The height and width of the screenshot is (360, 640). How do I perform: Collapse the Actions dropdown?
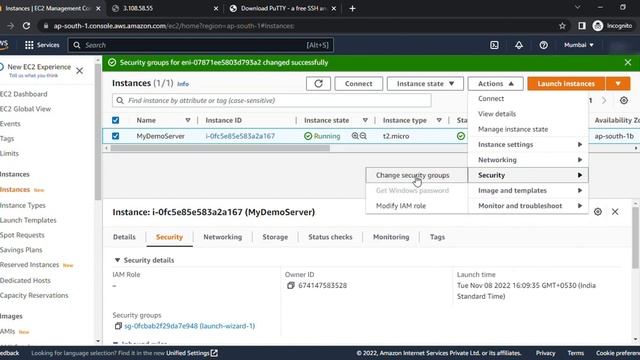point(496,84)
